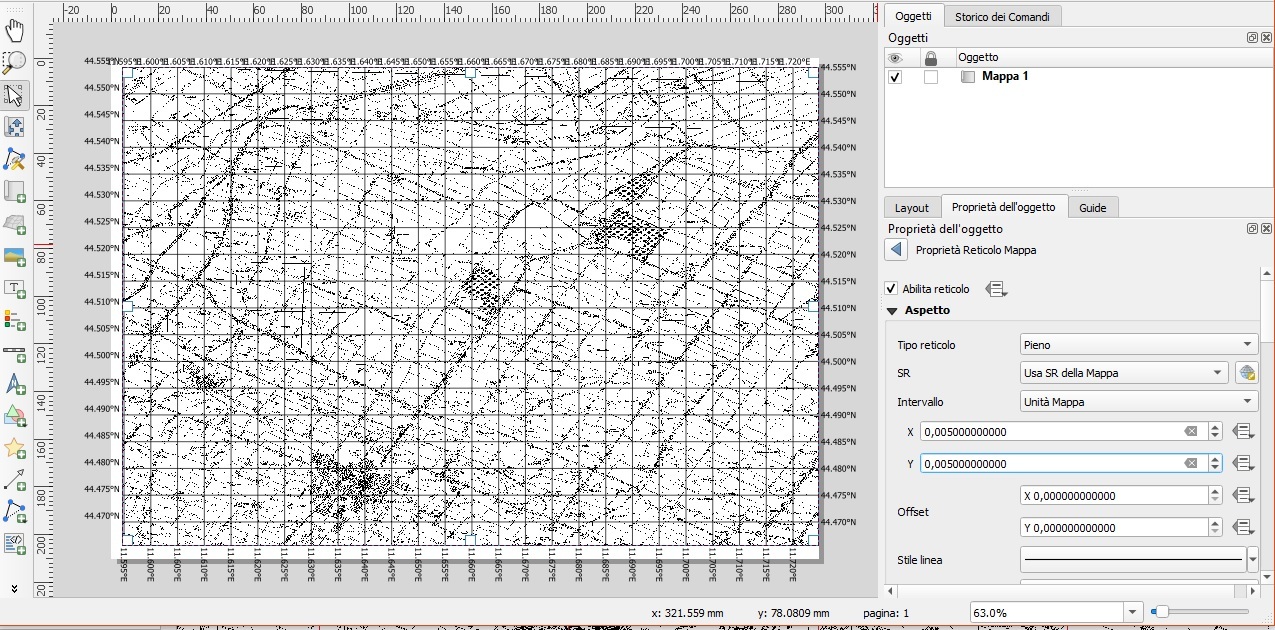
Task: Go back with blue arrow in Proprietà Reticolo Mappa
Action: coord(896,250)
